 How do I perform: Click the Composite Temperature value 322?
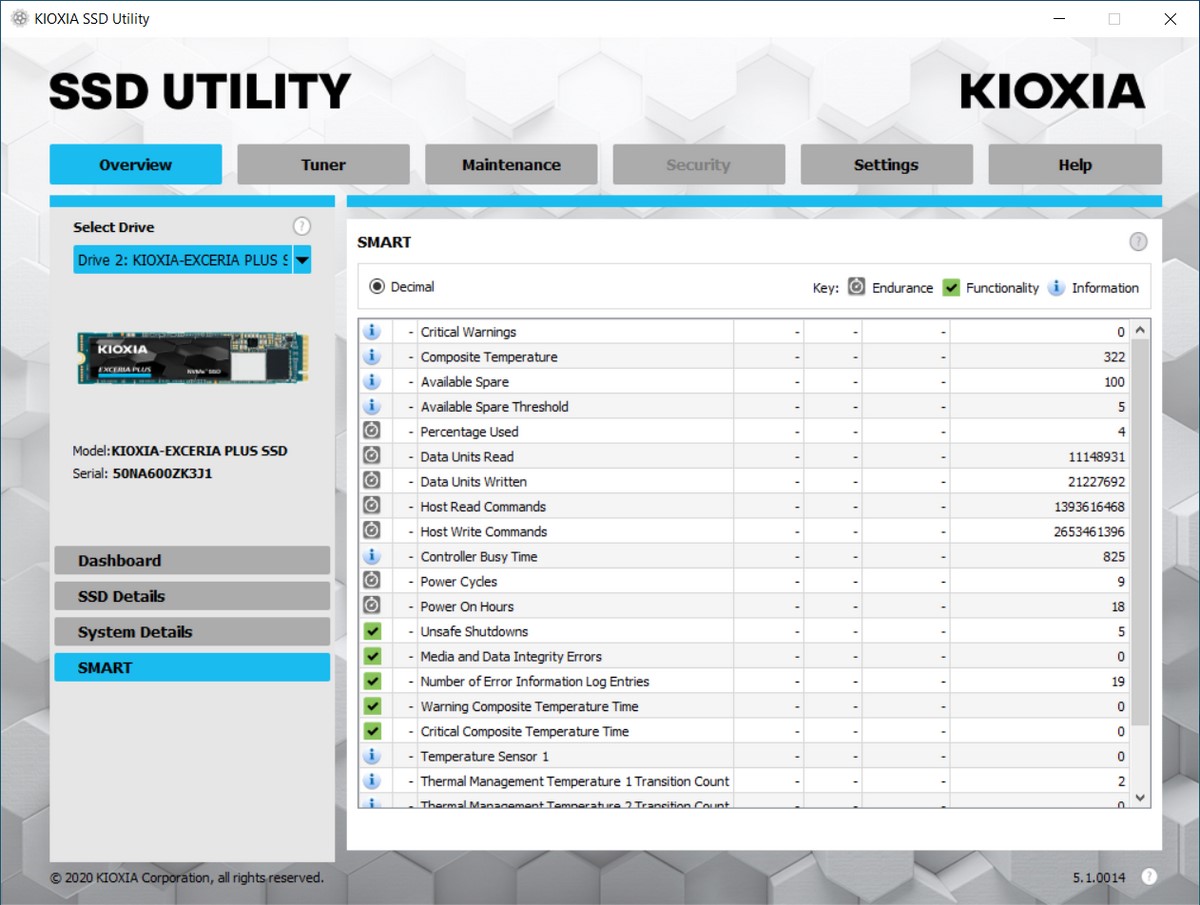pyautogui.click(x=1114, y=357)
